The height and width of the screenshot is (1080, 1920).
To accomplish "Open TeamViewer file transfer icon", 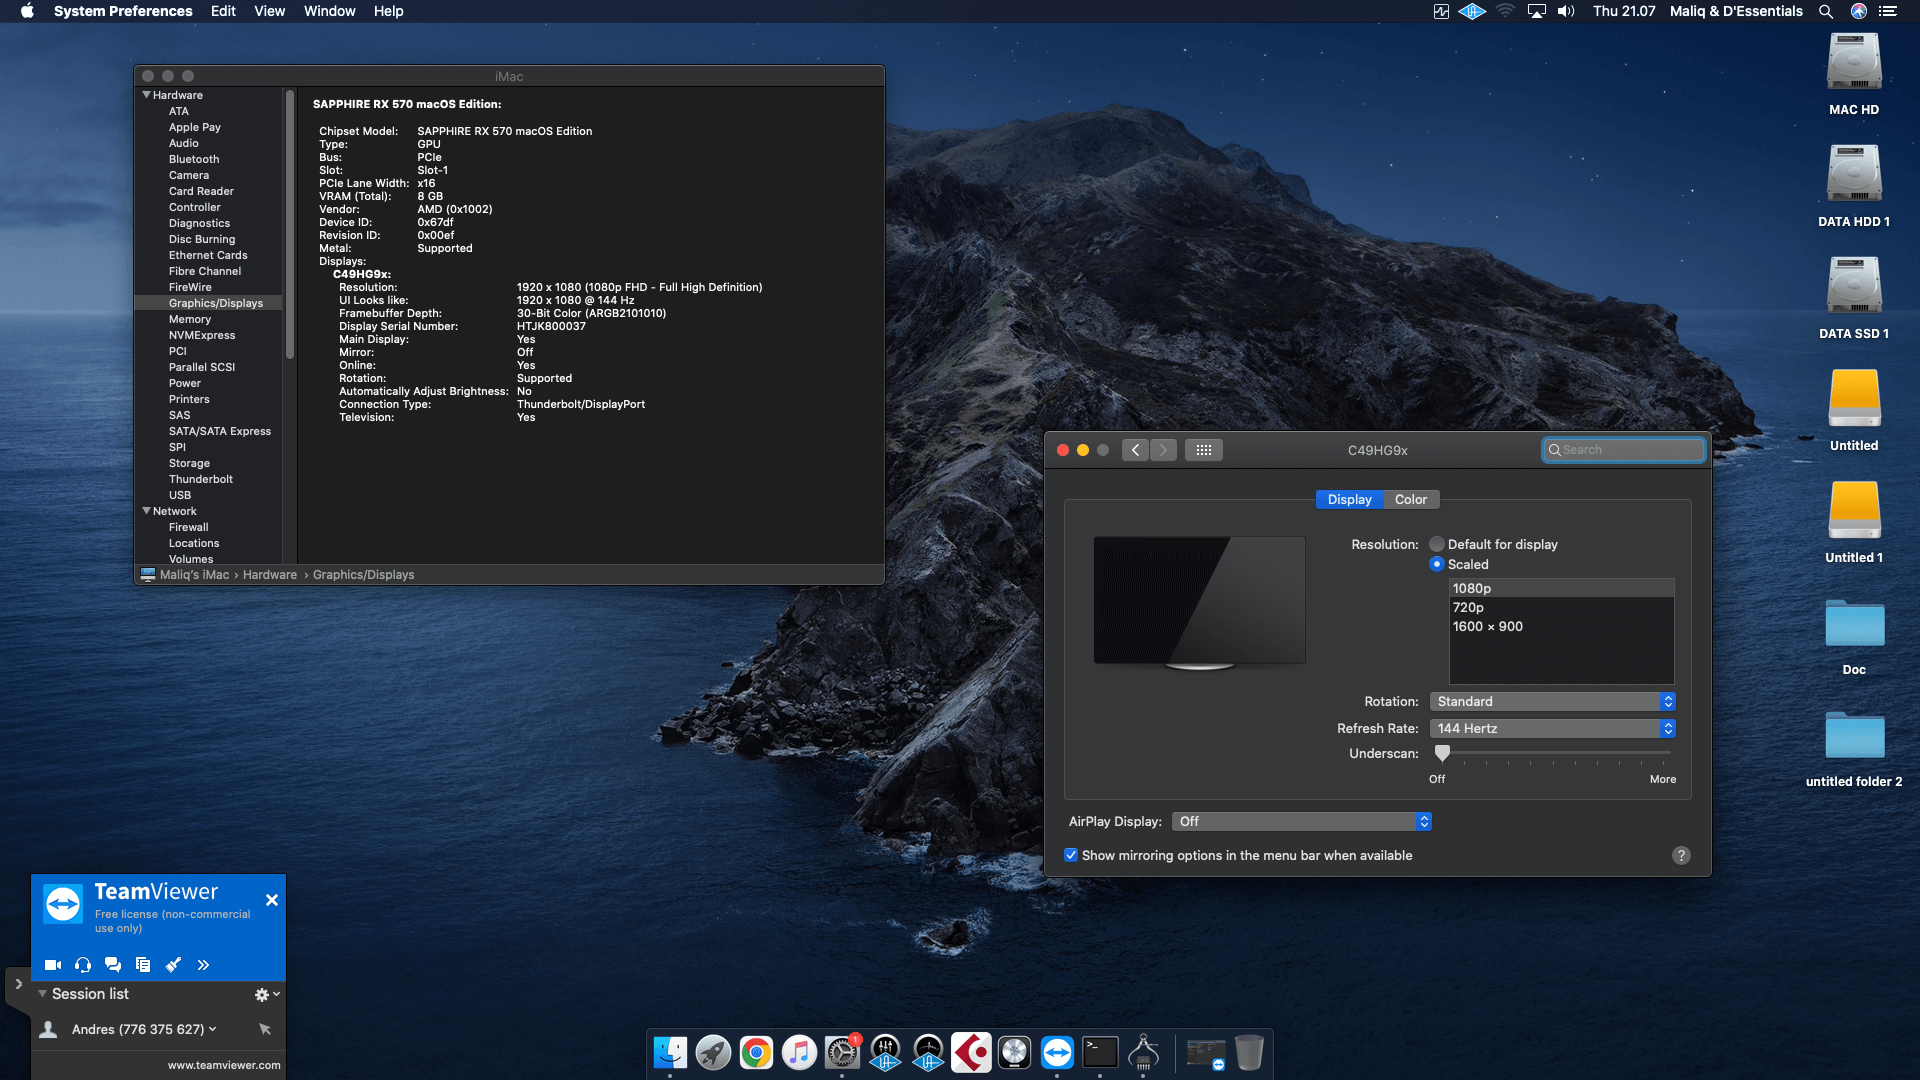I will pyautogui.click(x=143, y=965).
